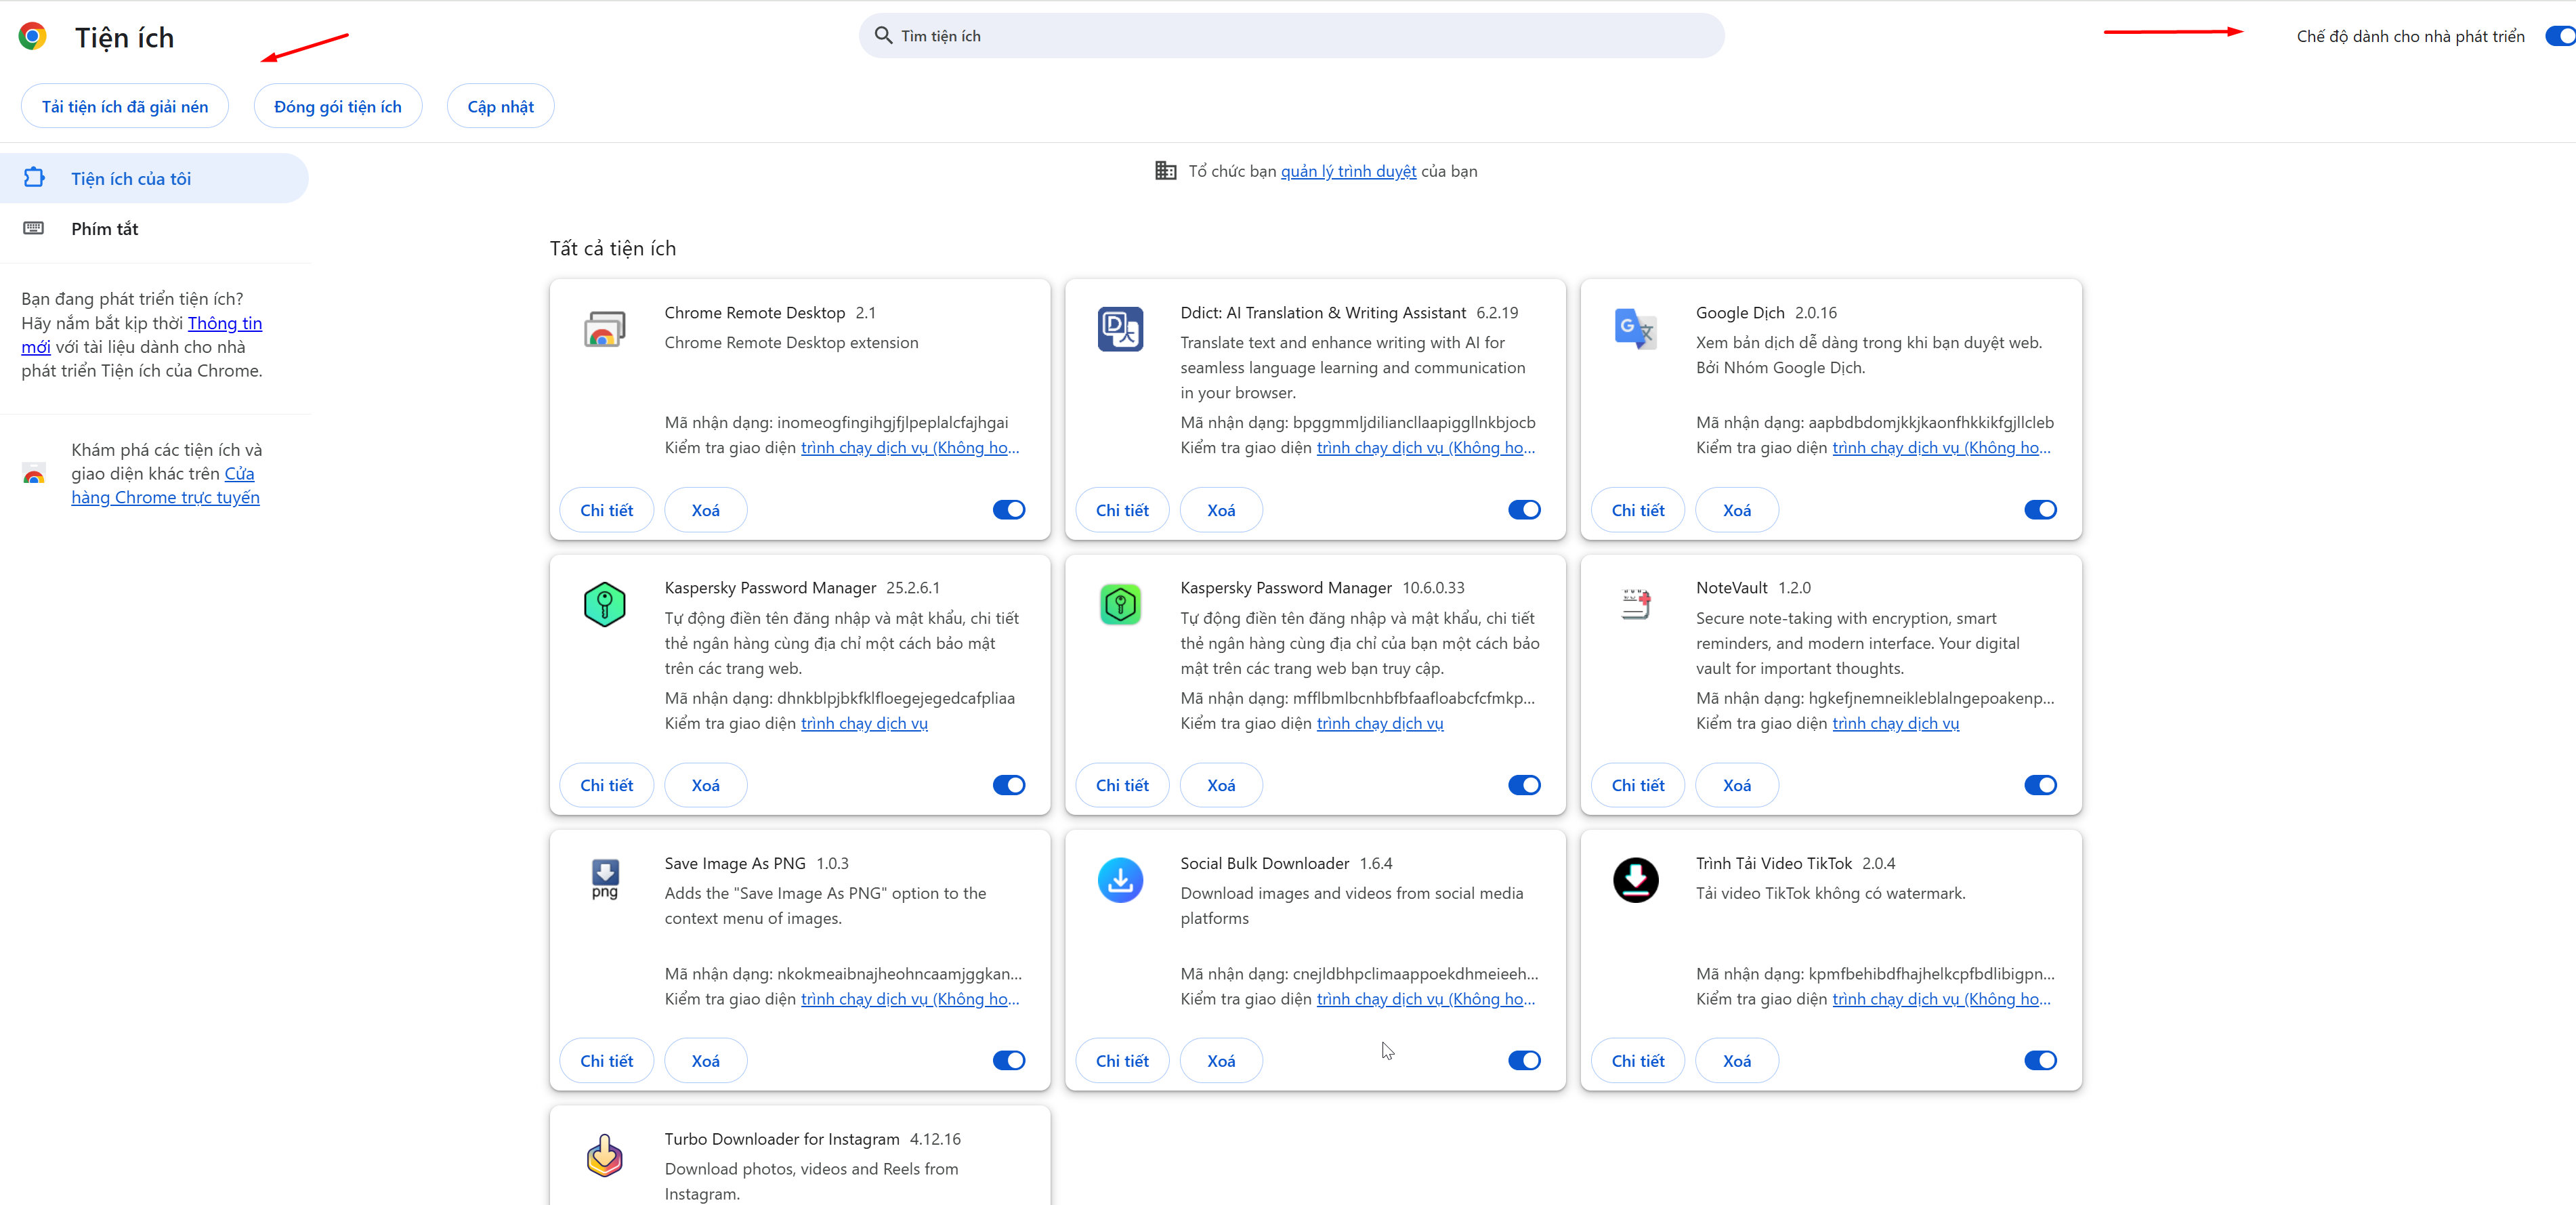The height and width of the screenshot is (1205, 2576).
Task: Open service worker link for Google Dịch
Action: click(x=1941, y=448)
